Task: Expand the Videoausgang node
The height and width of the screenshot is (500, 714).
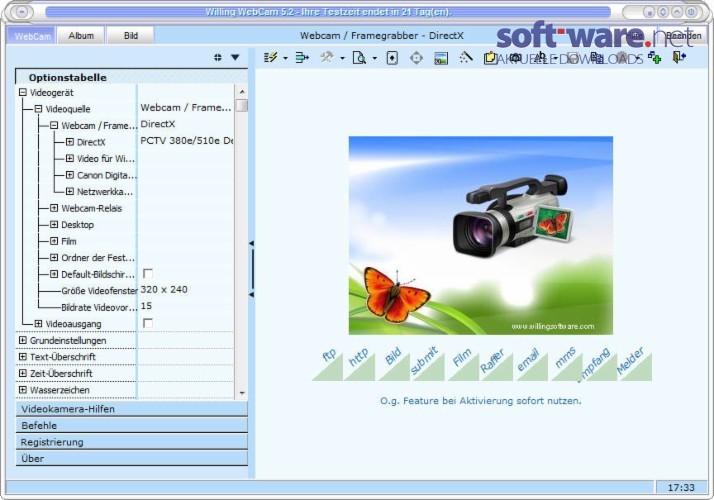Action: coord(38,324)
